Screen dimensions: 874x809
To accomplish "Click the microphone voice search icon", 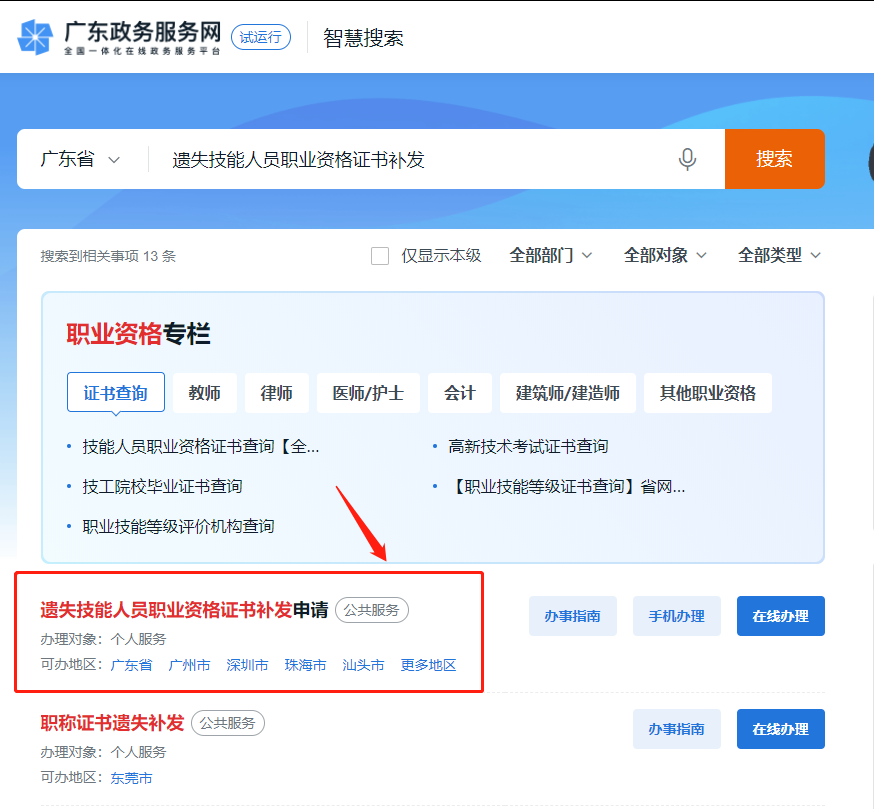I will point(687,159).
